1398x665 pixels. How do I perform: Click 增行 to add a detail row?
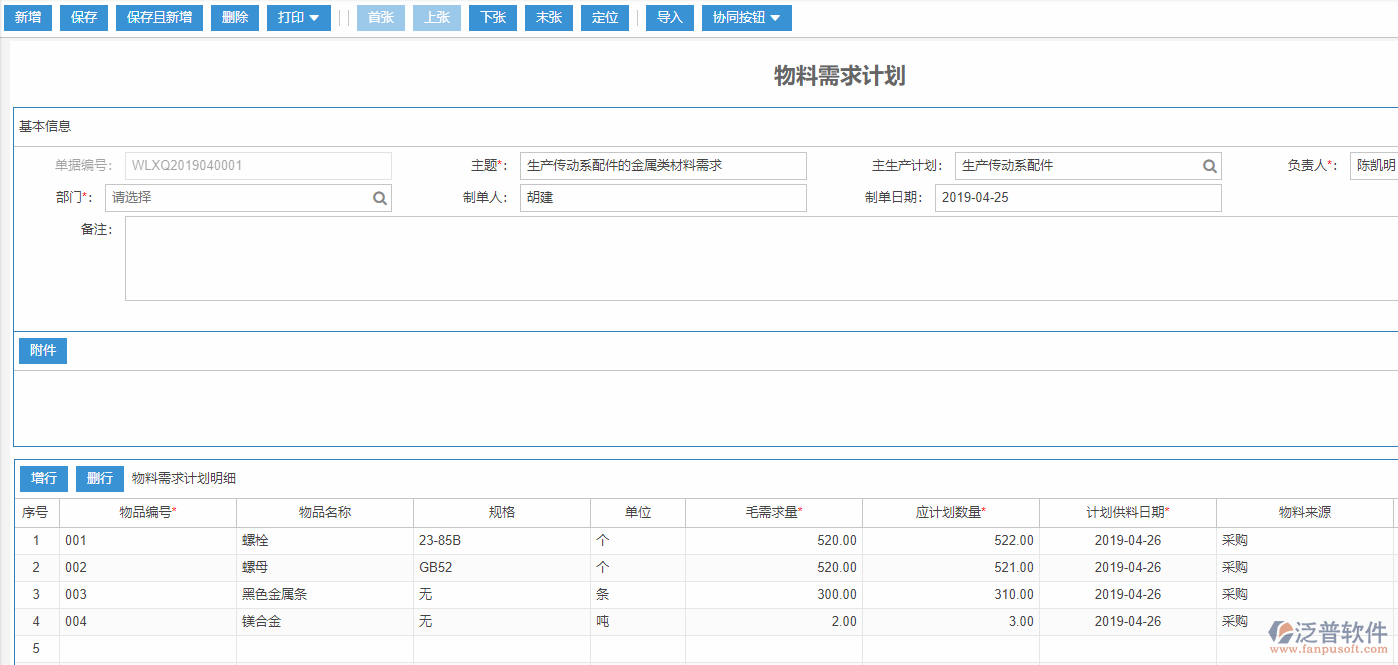43,478
